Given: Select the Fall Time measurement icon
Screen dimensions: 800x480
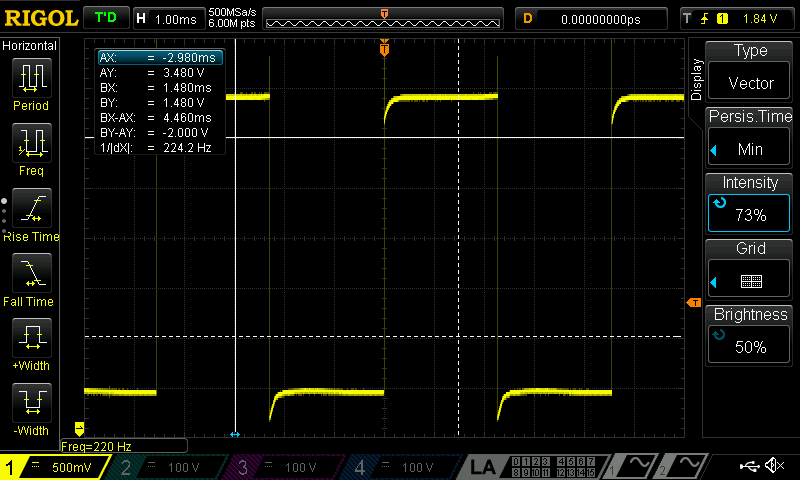Looking at the screenshot, I should point(32,273).
